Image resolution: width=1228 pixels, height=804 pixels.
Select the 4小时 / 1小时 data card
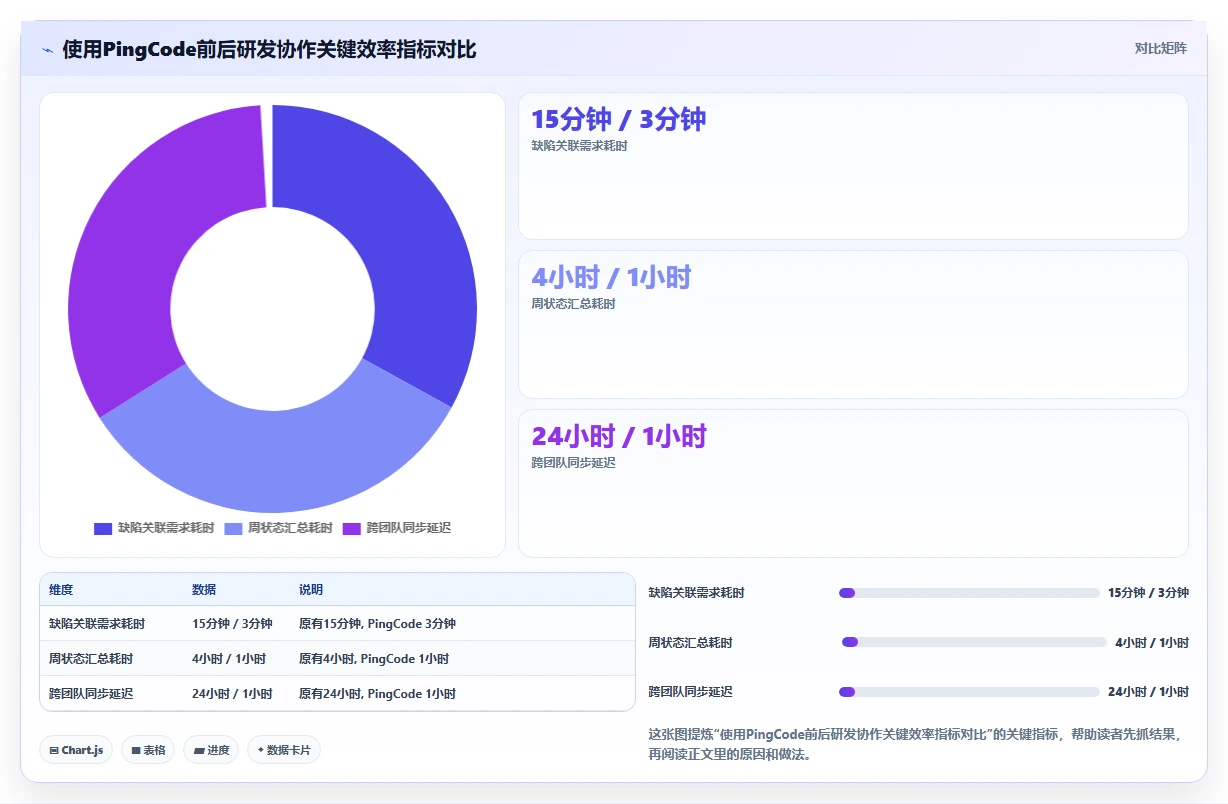tap(853, 325)
